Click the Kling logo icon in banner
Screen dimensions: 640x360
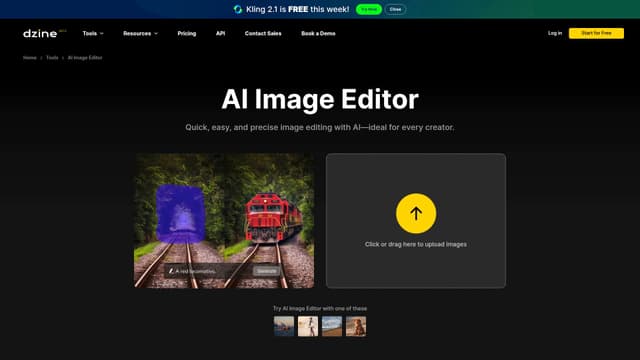point(238,9)
